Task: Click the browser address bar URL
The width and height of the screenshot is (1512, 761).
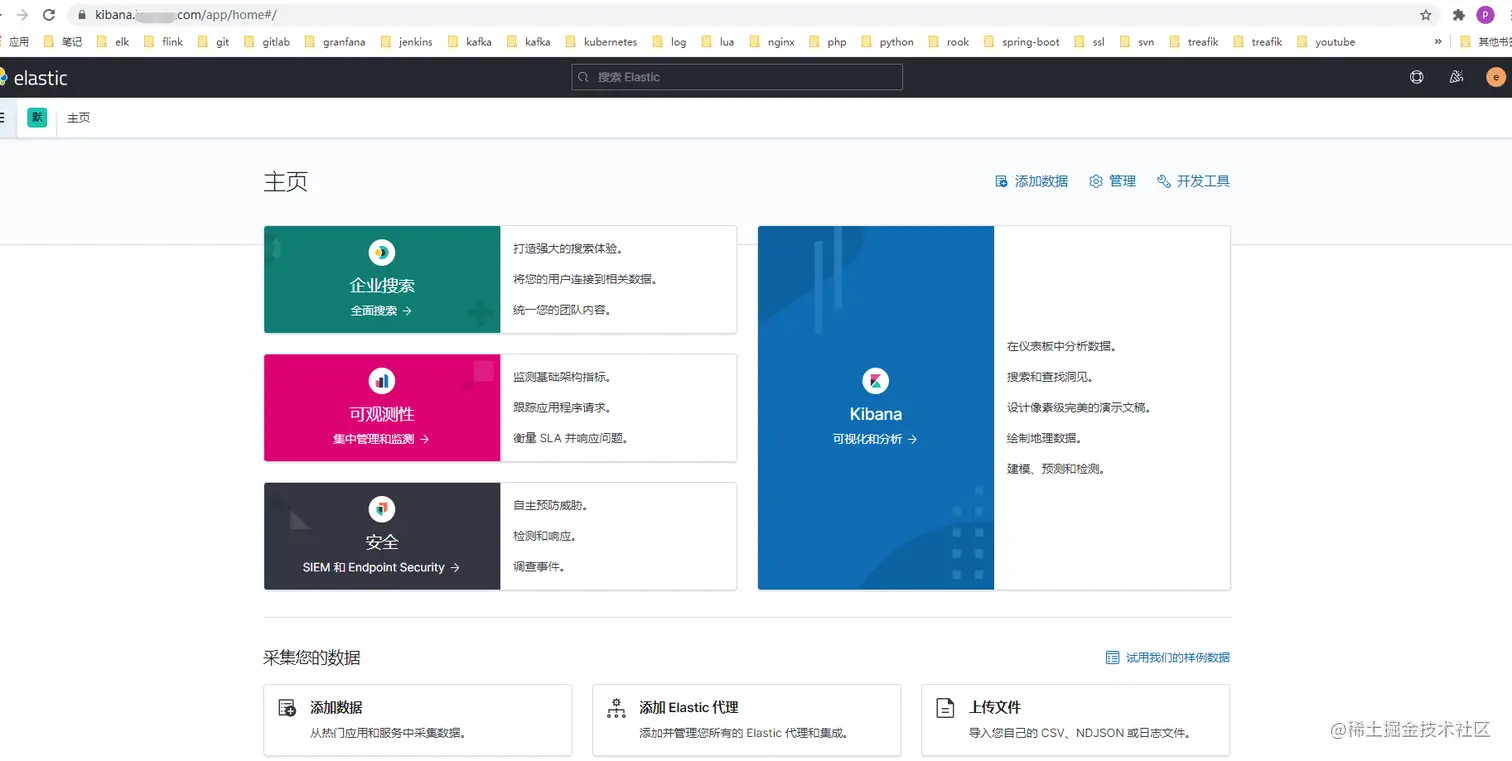Action: 186,15
